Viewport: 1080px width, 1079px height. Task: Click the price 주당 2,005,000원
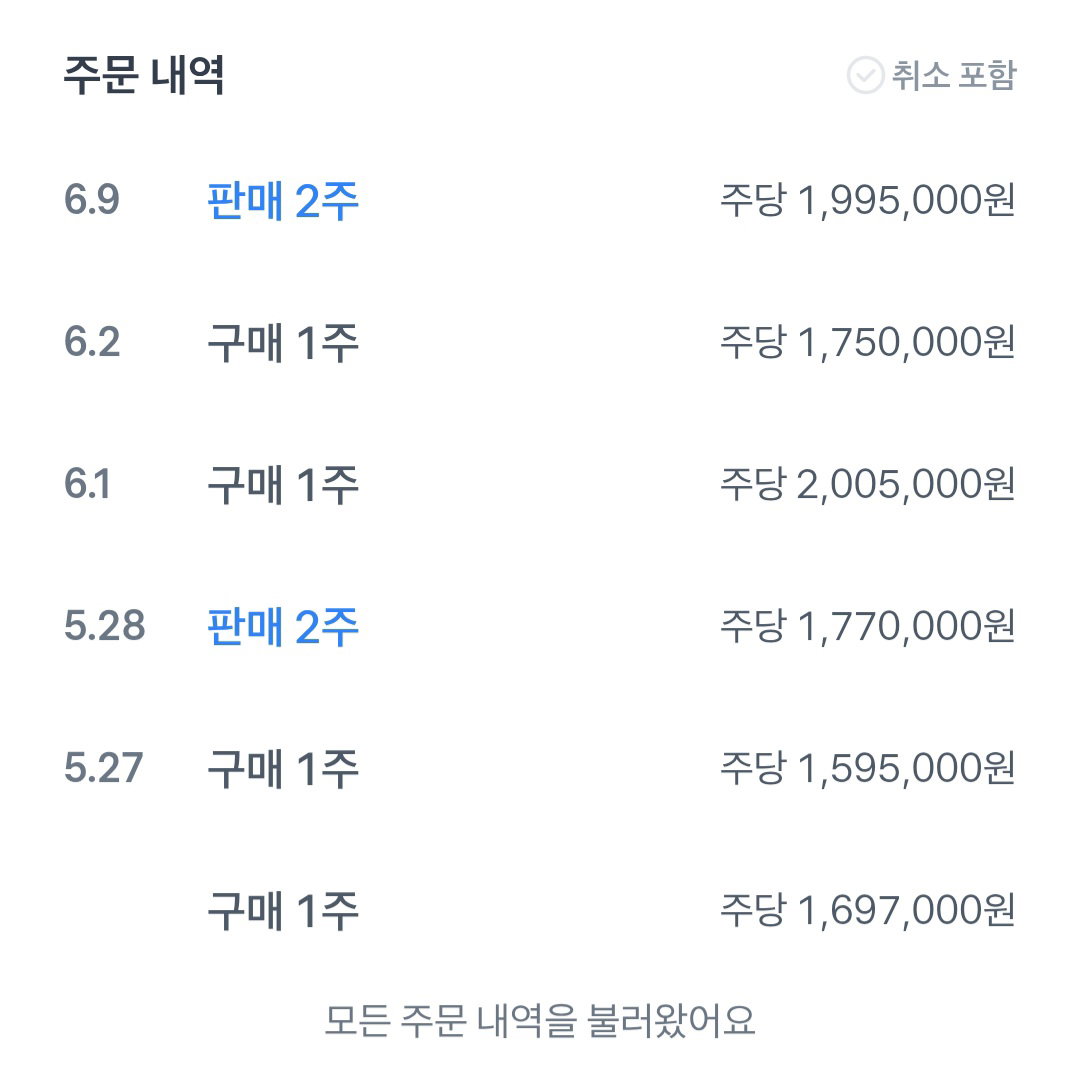(868, 484)
